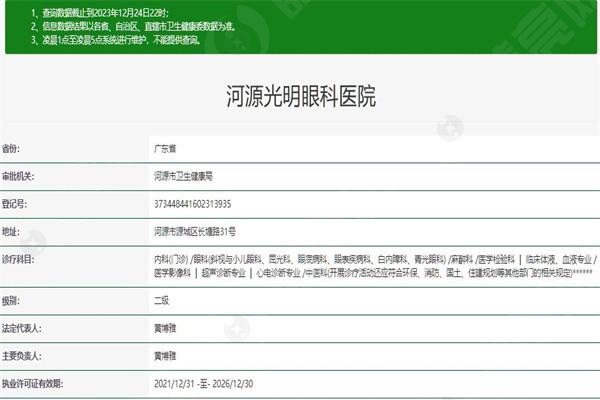
Task: Click the 省份 label
Action: (11, 149)
